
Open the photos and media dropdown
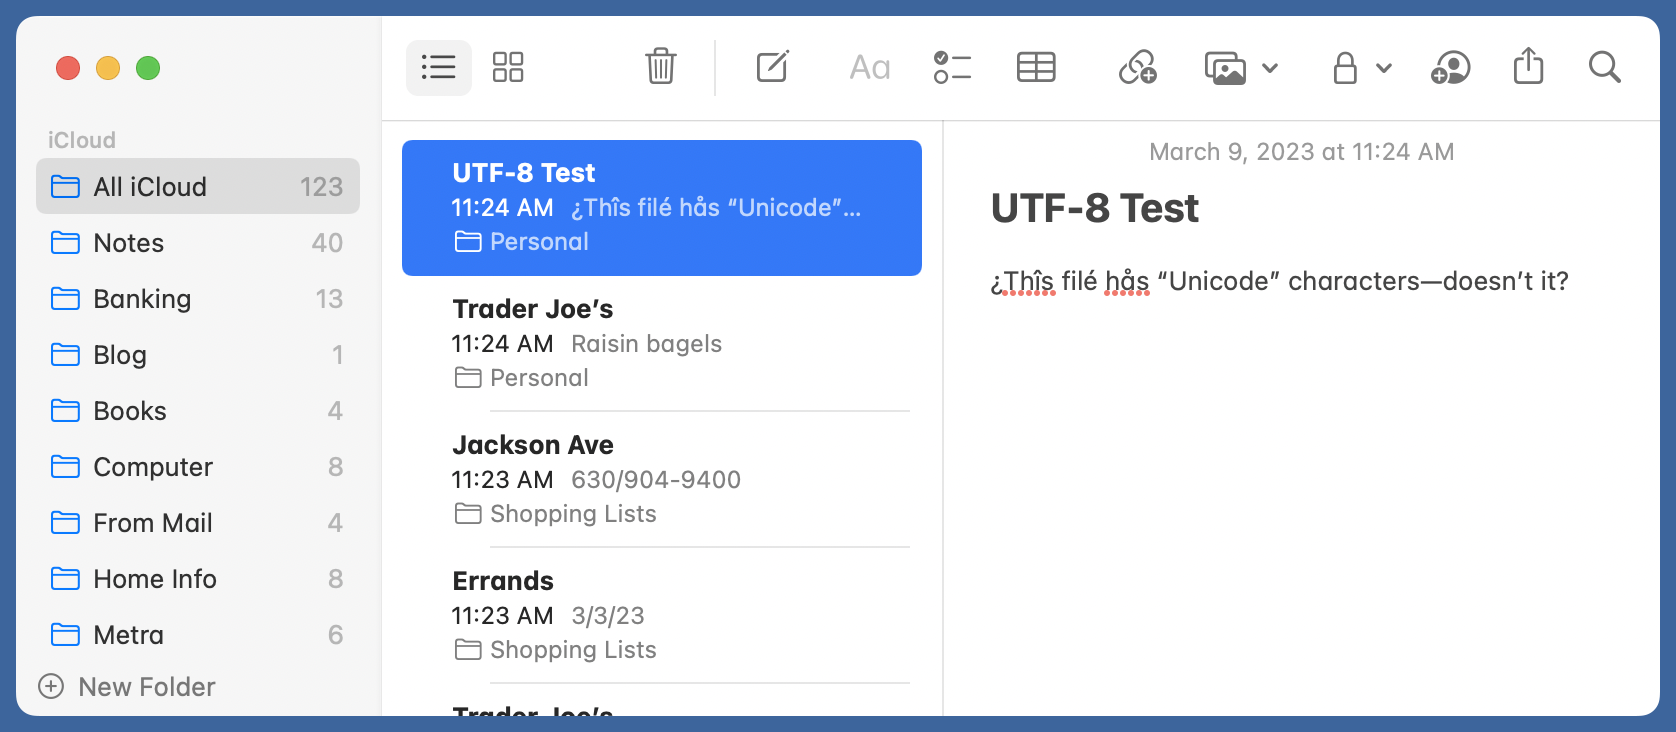(1241, 68)
